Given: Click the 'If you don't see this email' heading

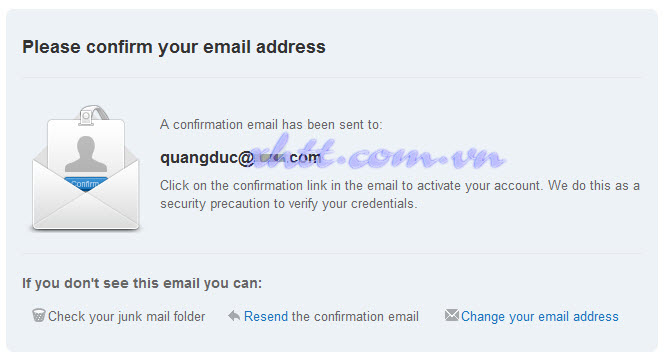Looking at the screenshot, I should (142, 283).
